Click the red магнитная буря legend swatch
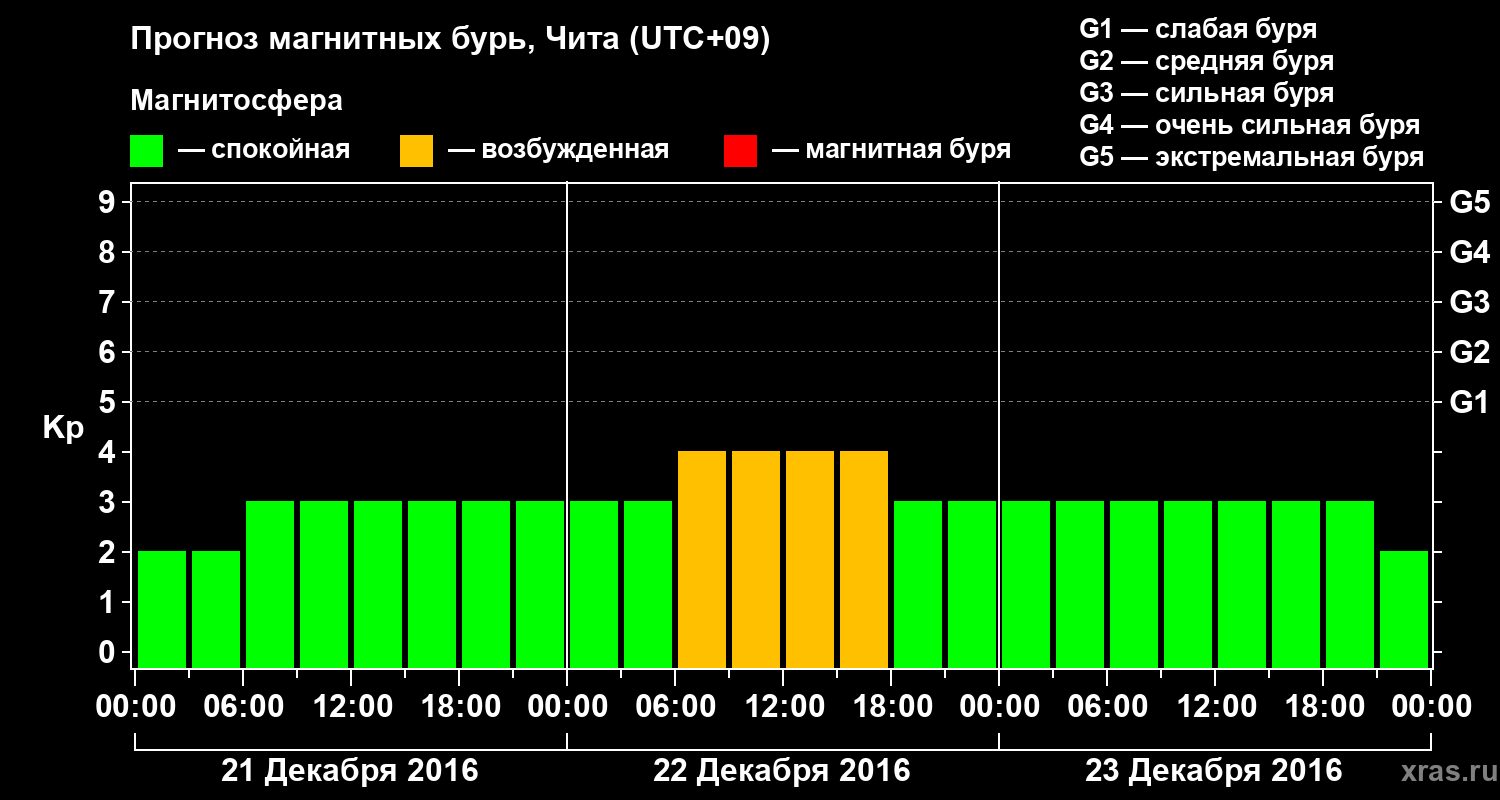This screenshot has width=1500, height=800. click(740, 151)
